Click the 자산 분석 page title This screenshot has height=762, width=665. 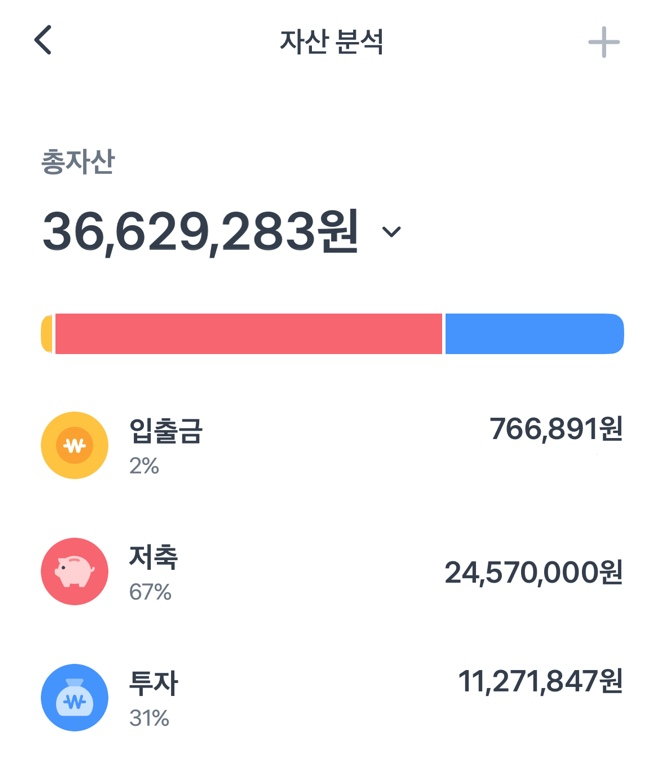tap(332, 42)
